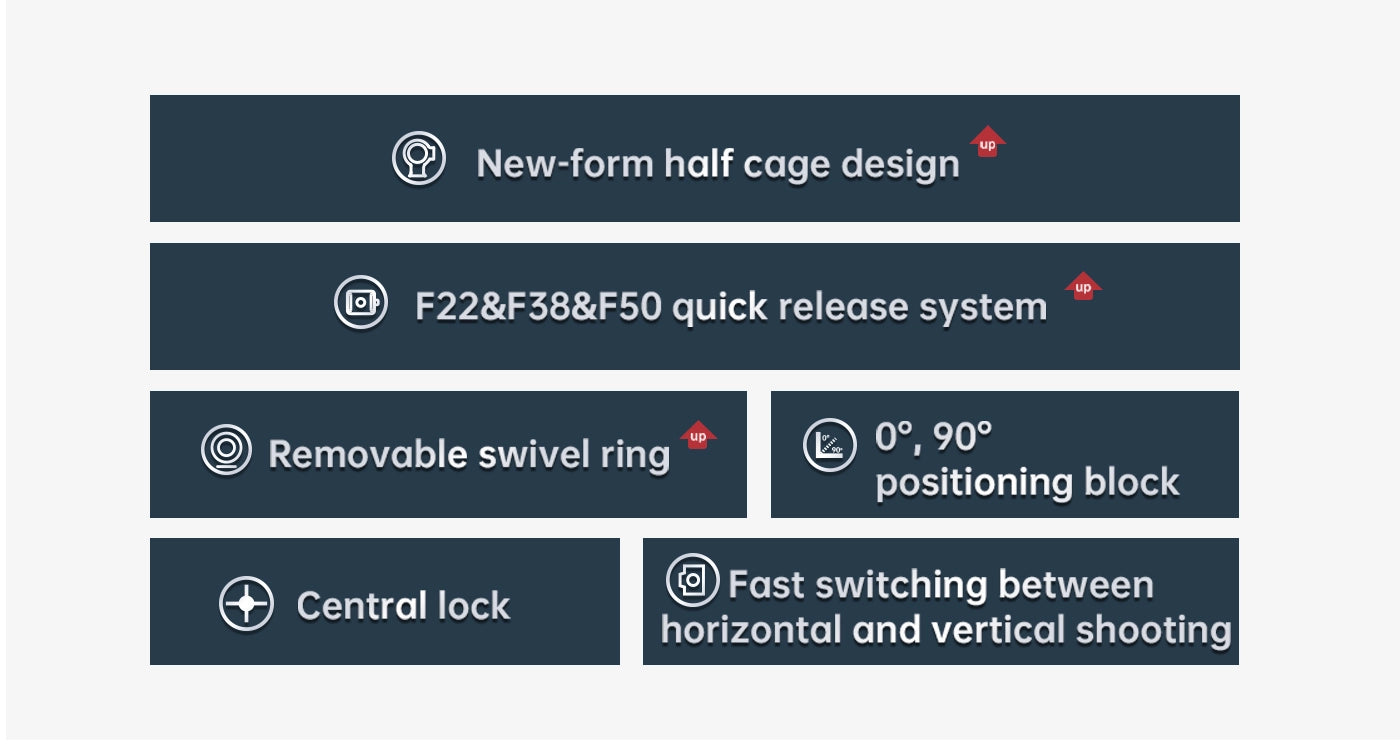
Task: Click the quick release system icon
Action: 361,303
